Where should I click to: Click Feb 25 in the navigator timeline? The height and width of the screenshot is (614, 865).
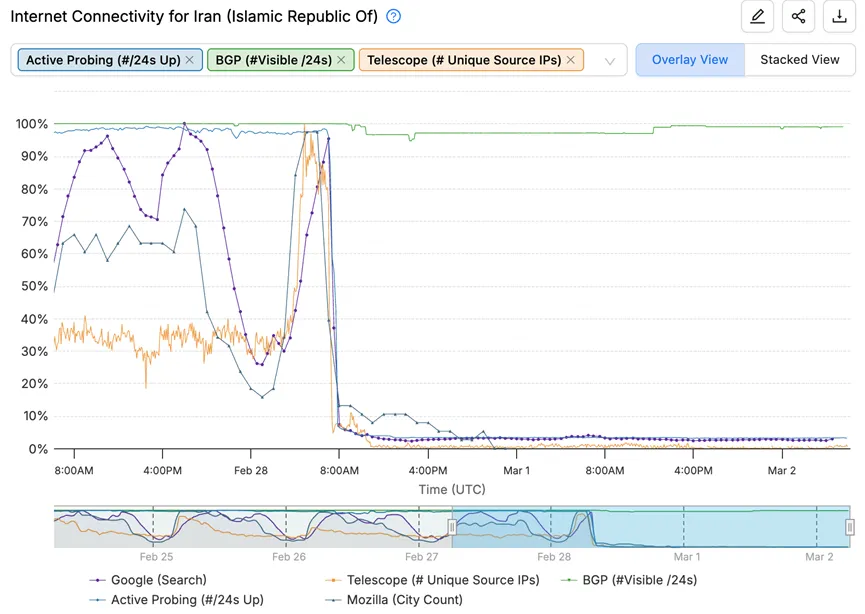156,556
